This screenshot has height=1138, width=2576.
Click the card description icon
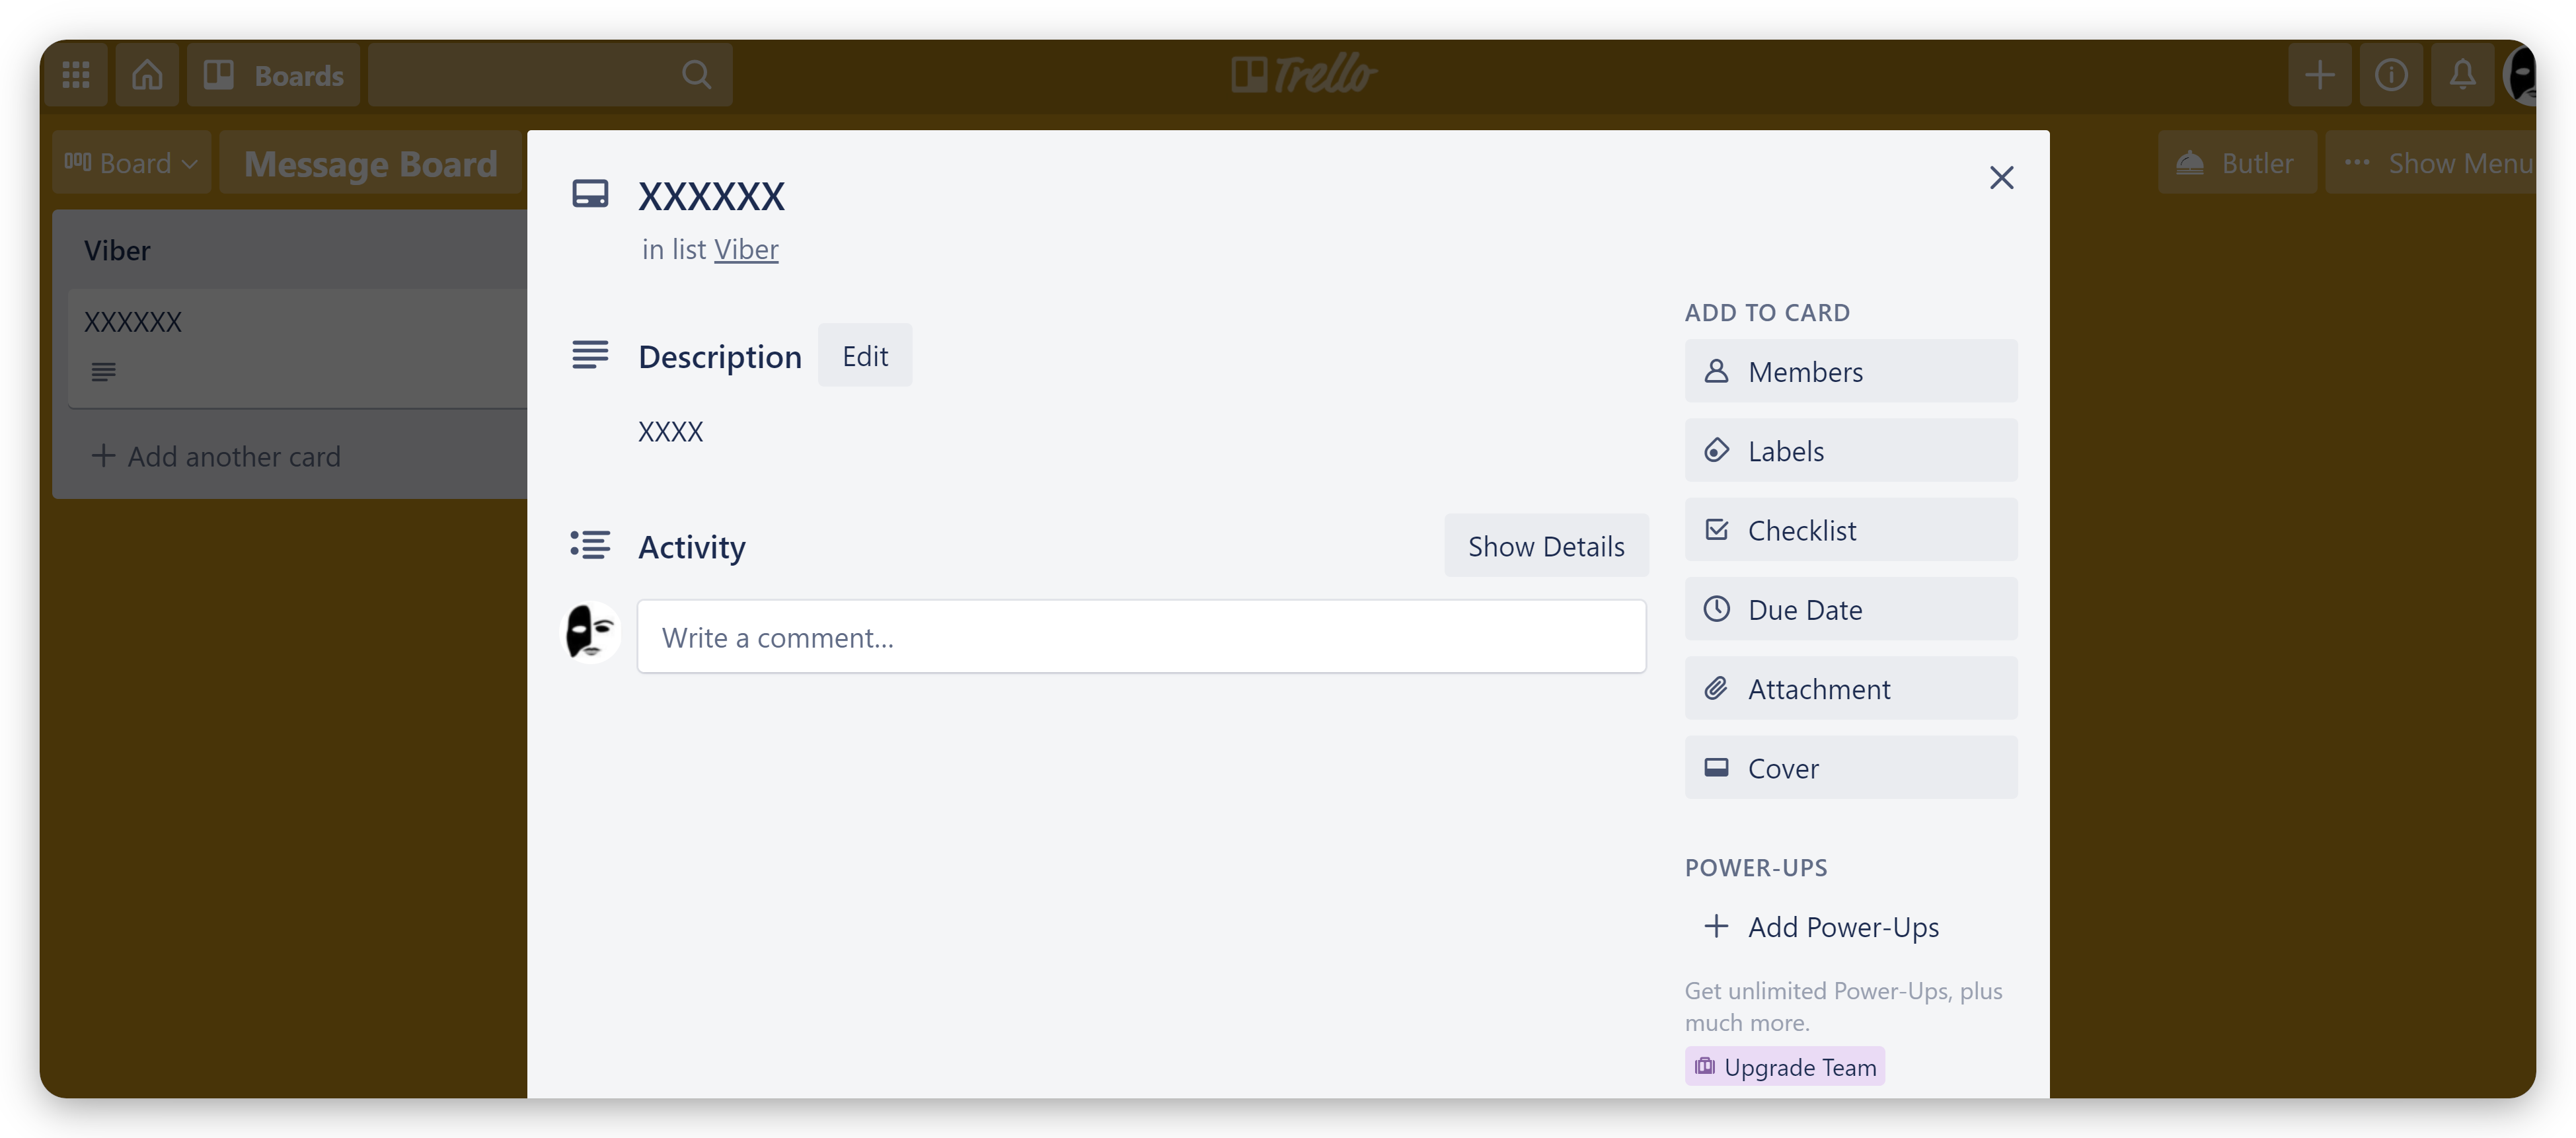[591, 353]
